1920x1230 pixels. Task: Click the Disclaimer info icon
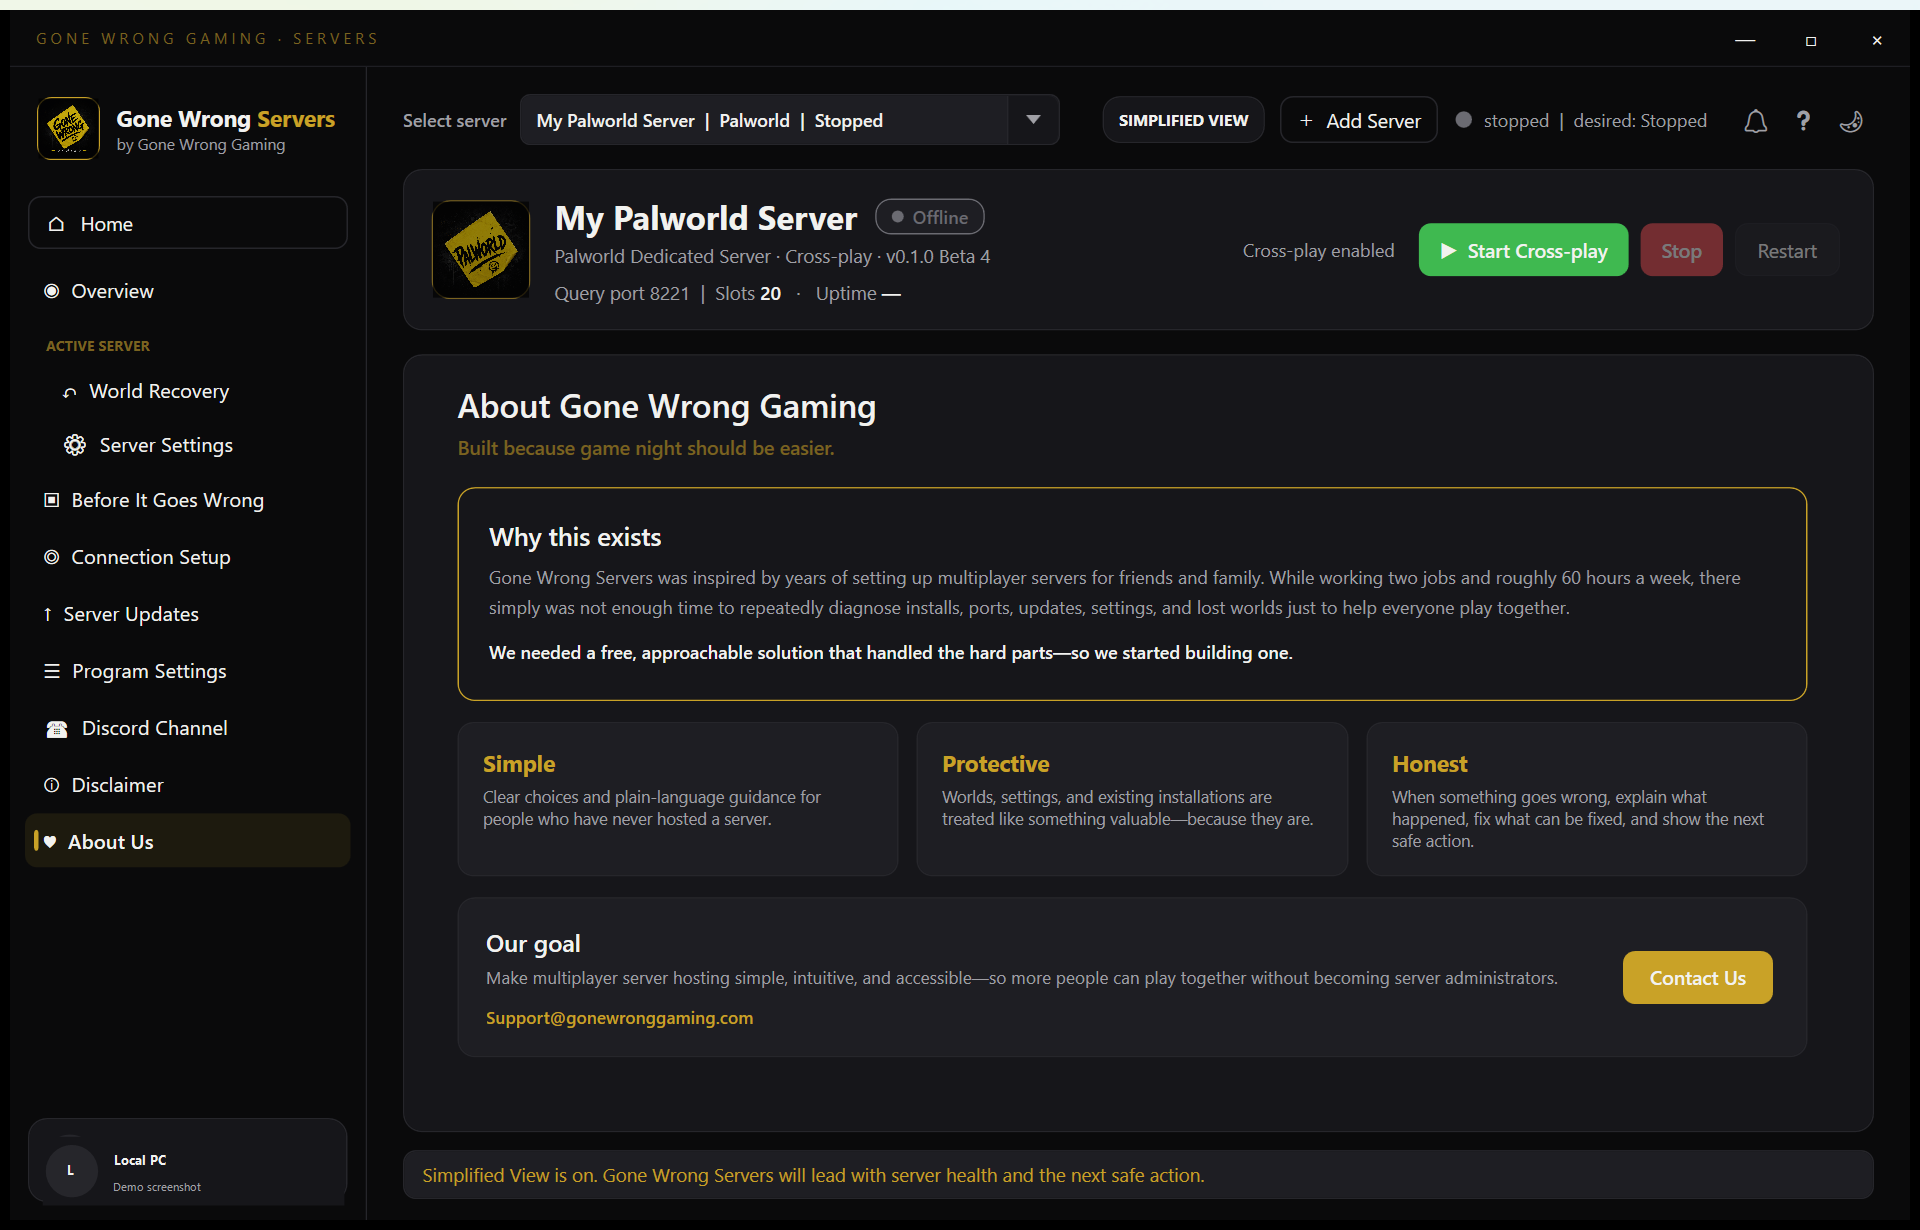[52, 785]
